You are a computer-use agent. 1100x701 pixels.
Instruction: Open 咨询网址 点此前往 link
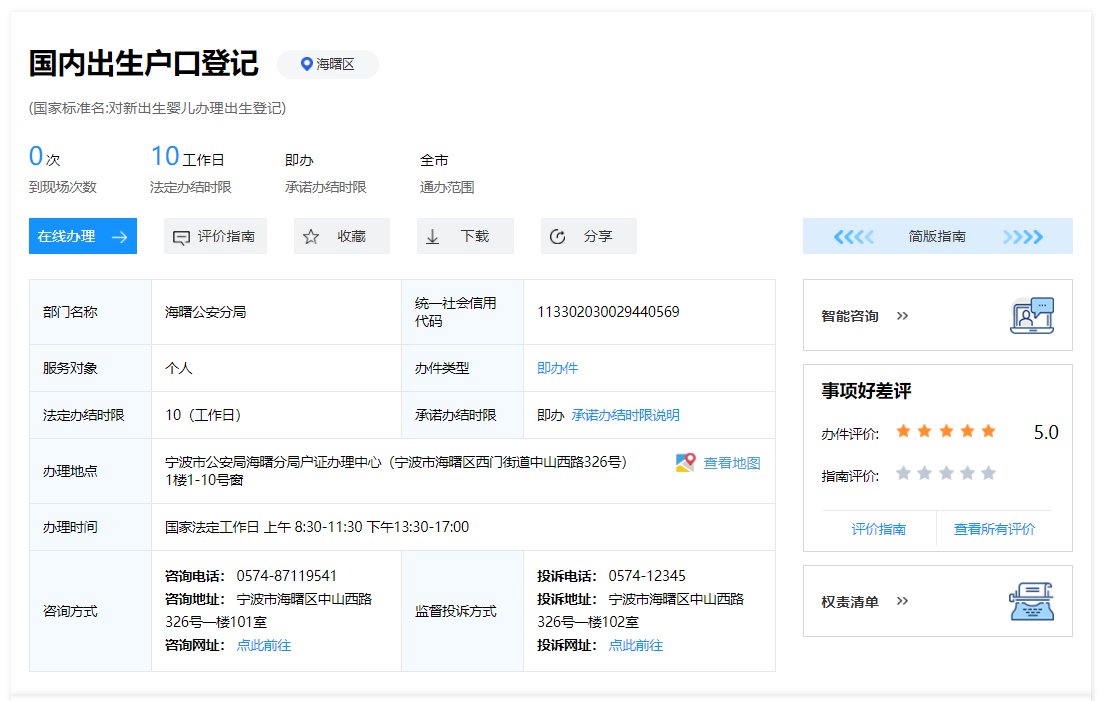(x=263, y=645)
